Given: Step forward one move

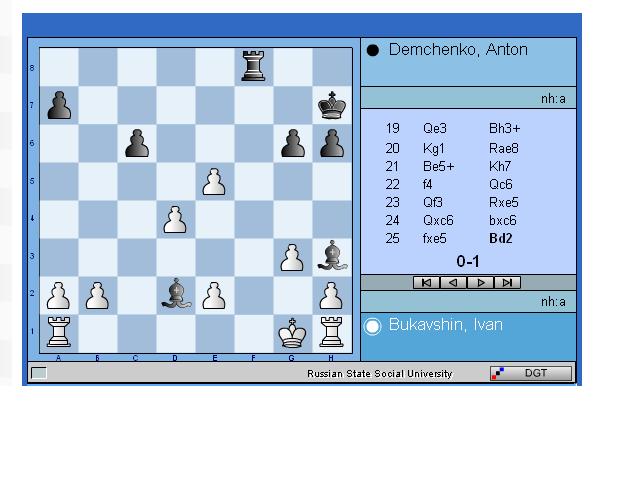Looking at the screenshot, I should [x=481, y=283].
